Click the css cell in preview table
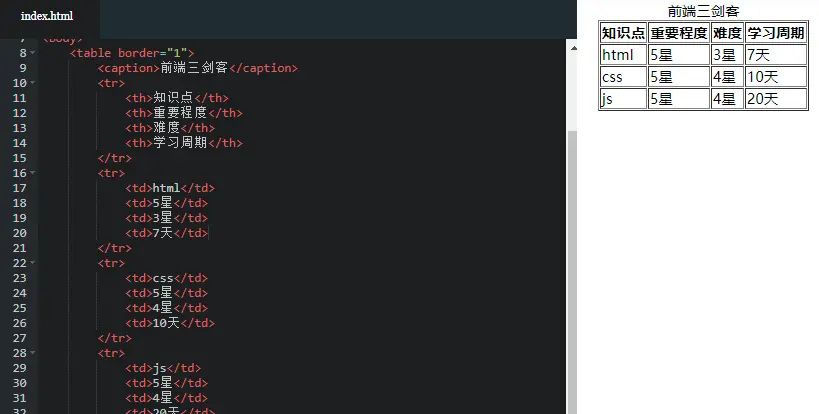Screen dimensions: 819x414 (x=623, y=77)
